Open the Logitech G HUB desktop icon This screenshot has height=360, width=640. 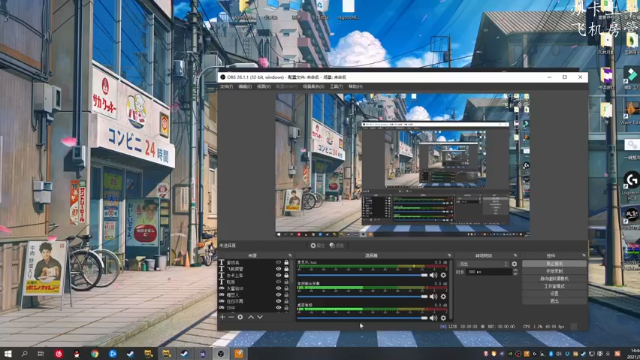click(631, 182)
